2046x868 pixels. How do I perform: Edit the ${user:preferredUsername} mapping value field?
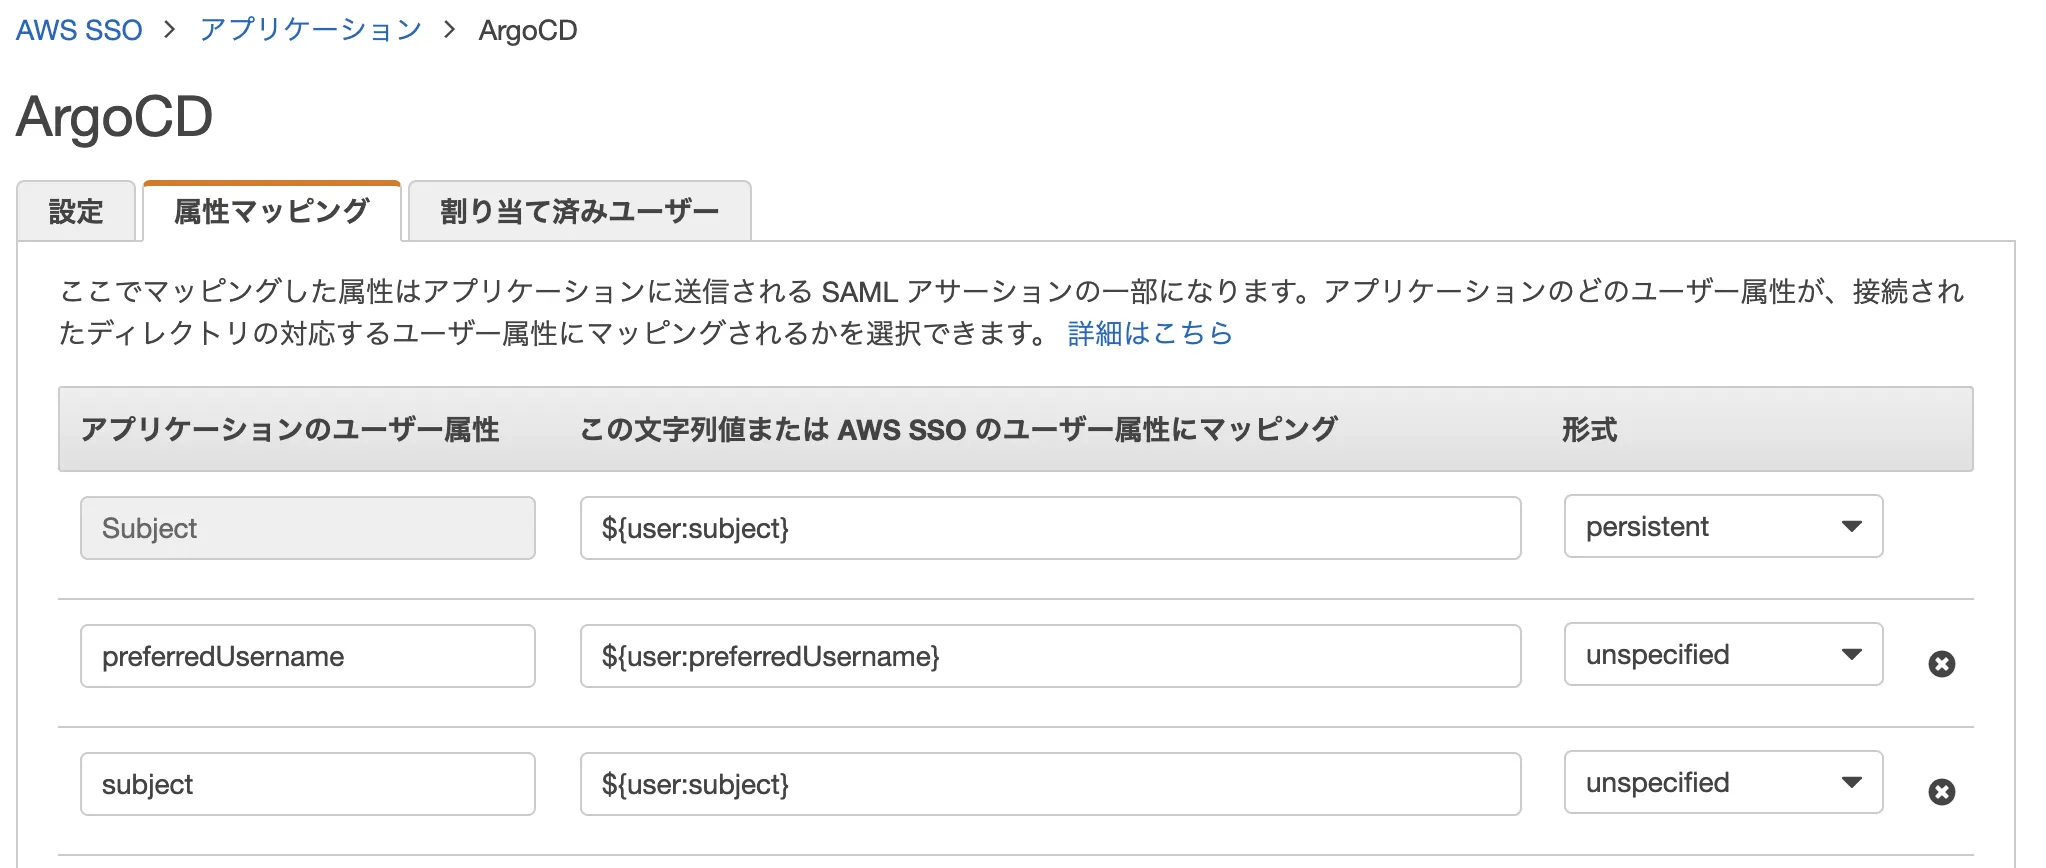[x=1050, y=656]
